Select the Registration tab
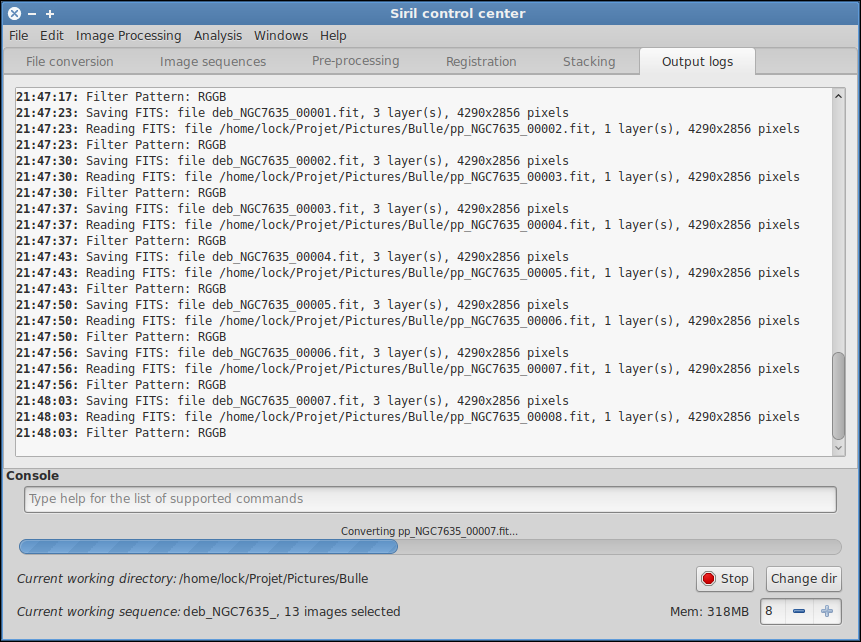The image size is (861, 642). point(481,62)
